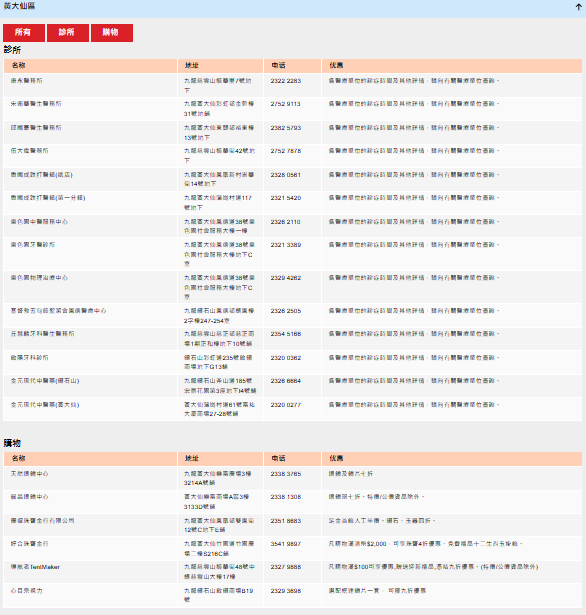The image size is (586, 615).
Task: Click the phone number 2354 5188
Action: tap(286, 334)
